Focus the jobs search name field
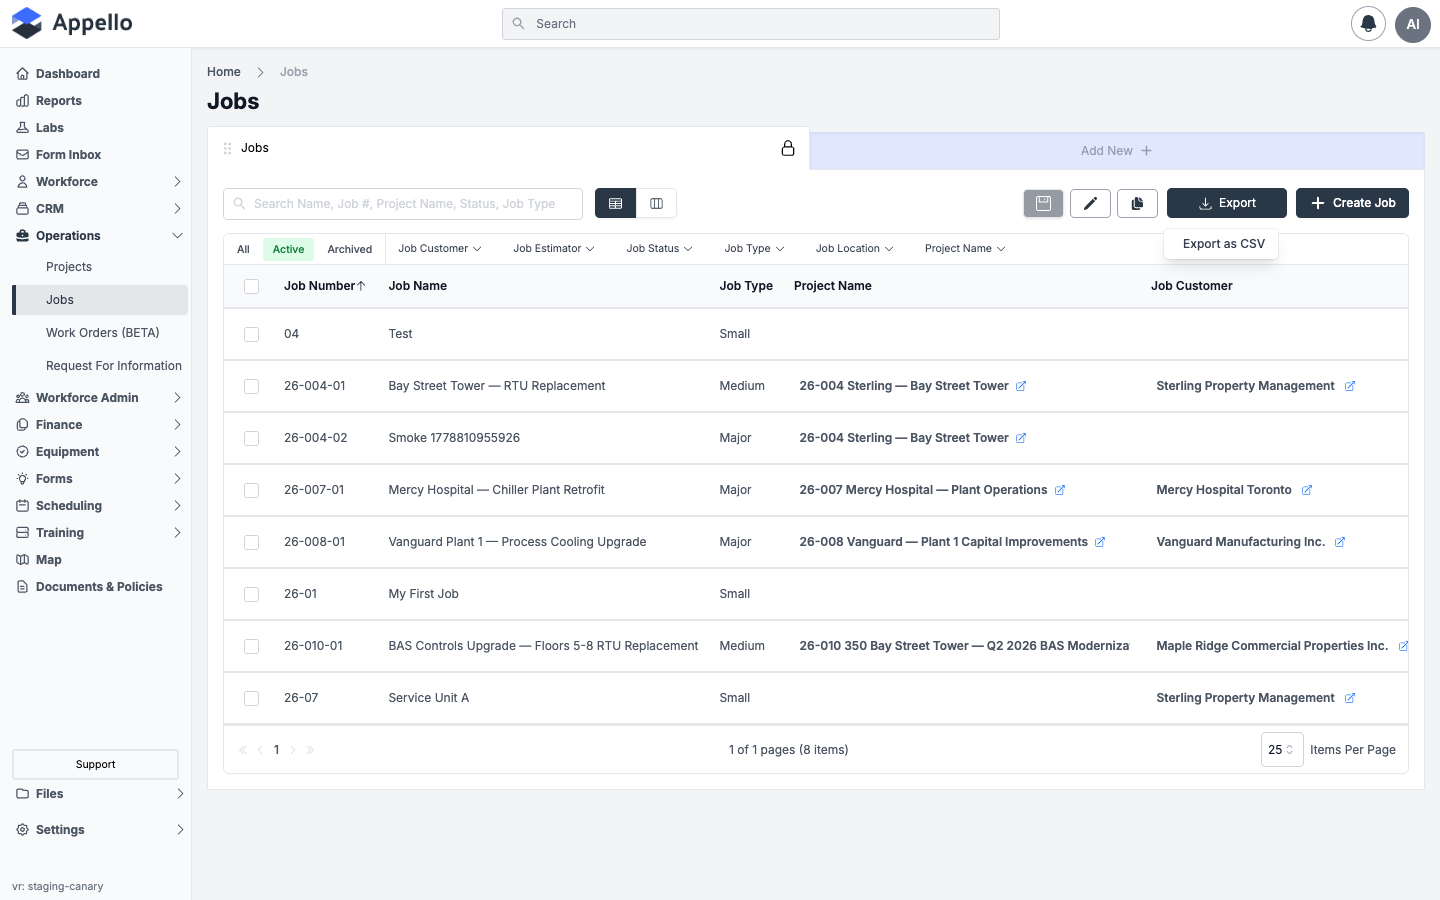The height and width of the screenshot is (900, 1440). coord(403,204)
